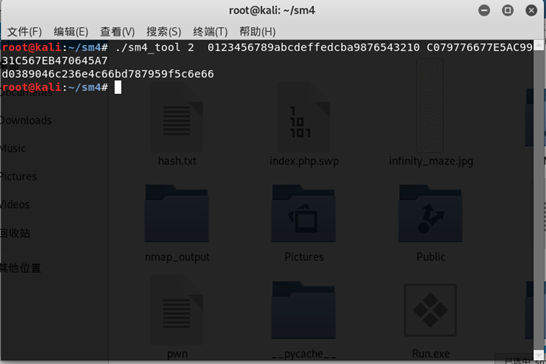Click the nmap_output folder name label
This screenshot has height=364, width=546.
click(177, 257)
